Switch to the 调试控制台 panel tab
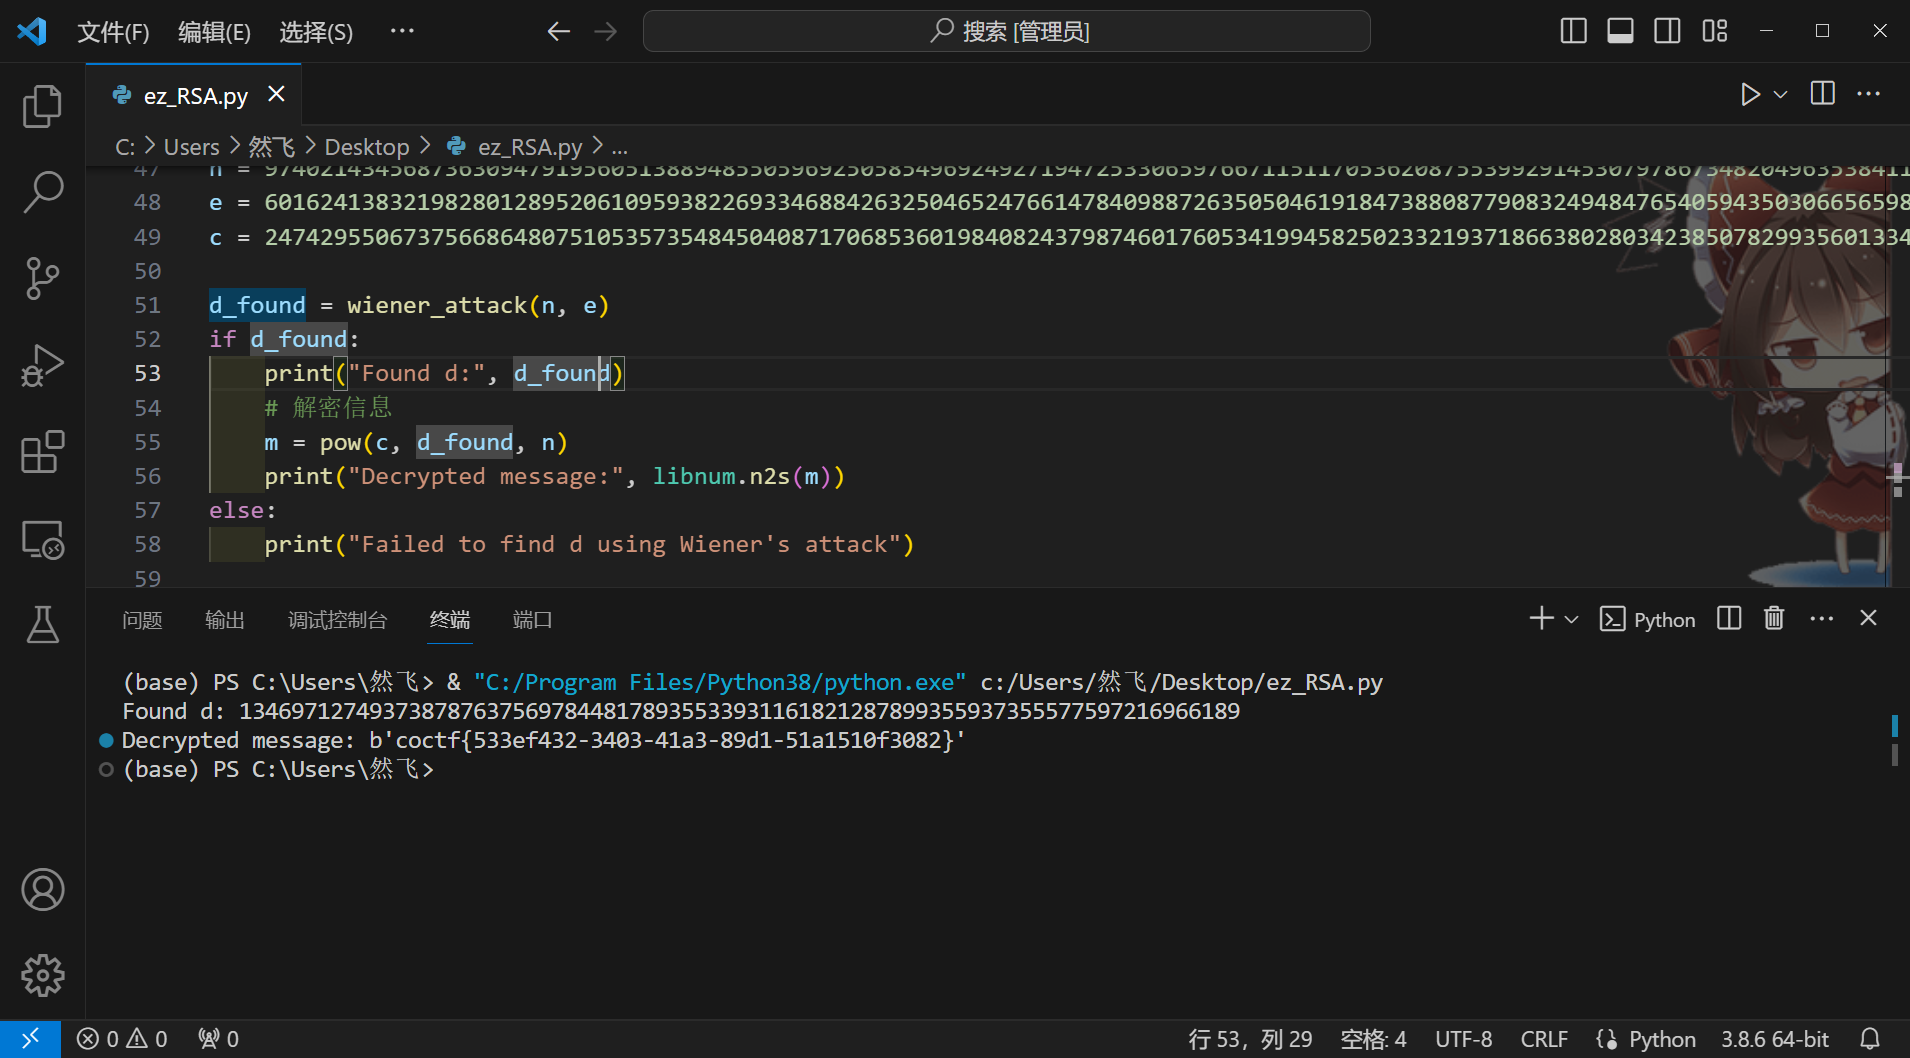Screen dimensions: 1910x1058 coord(337,620)
